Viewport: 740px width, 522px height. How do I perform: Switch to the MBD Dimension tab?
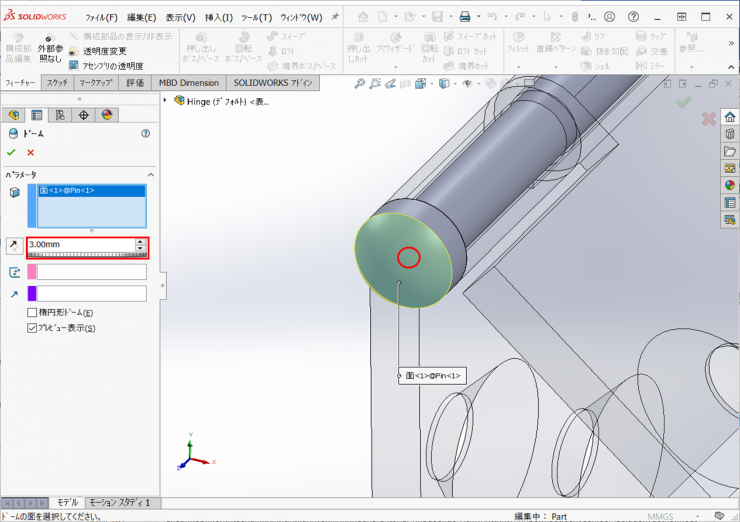tap(188, 83)
